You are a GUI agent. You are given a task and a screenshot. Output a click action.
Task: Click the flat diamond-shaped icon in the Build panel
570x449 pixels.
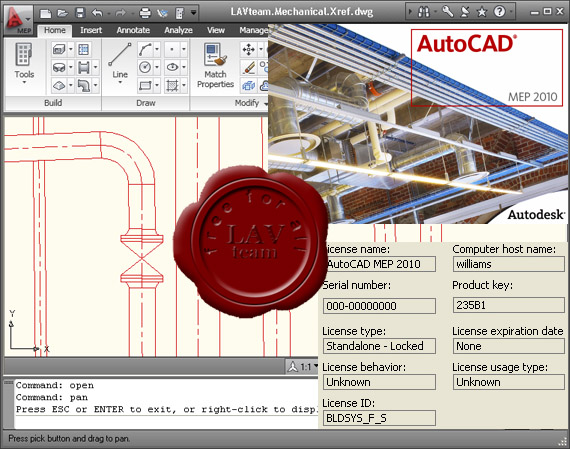point(59,86)
